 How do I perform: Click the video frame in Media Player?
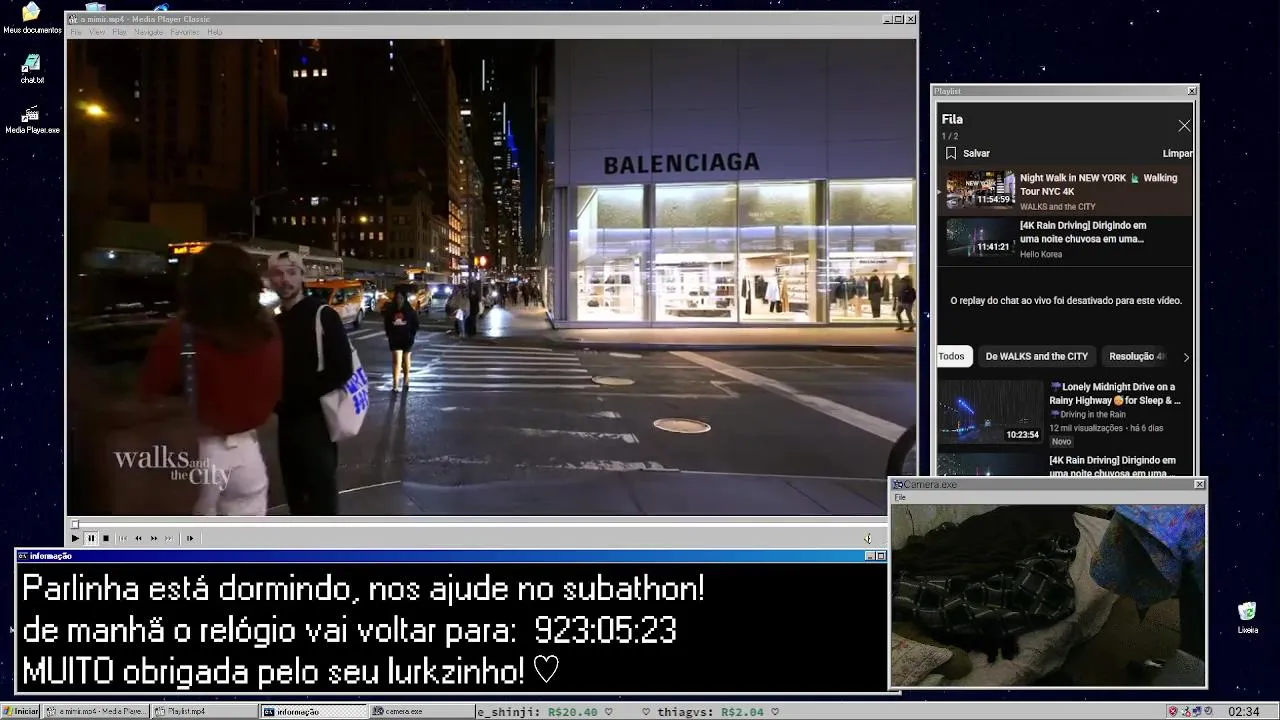491,277
